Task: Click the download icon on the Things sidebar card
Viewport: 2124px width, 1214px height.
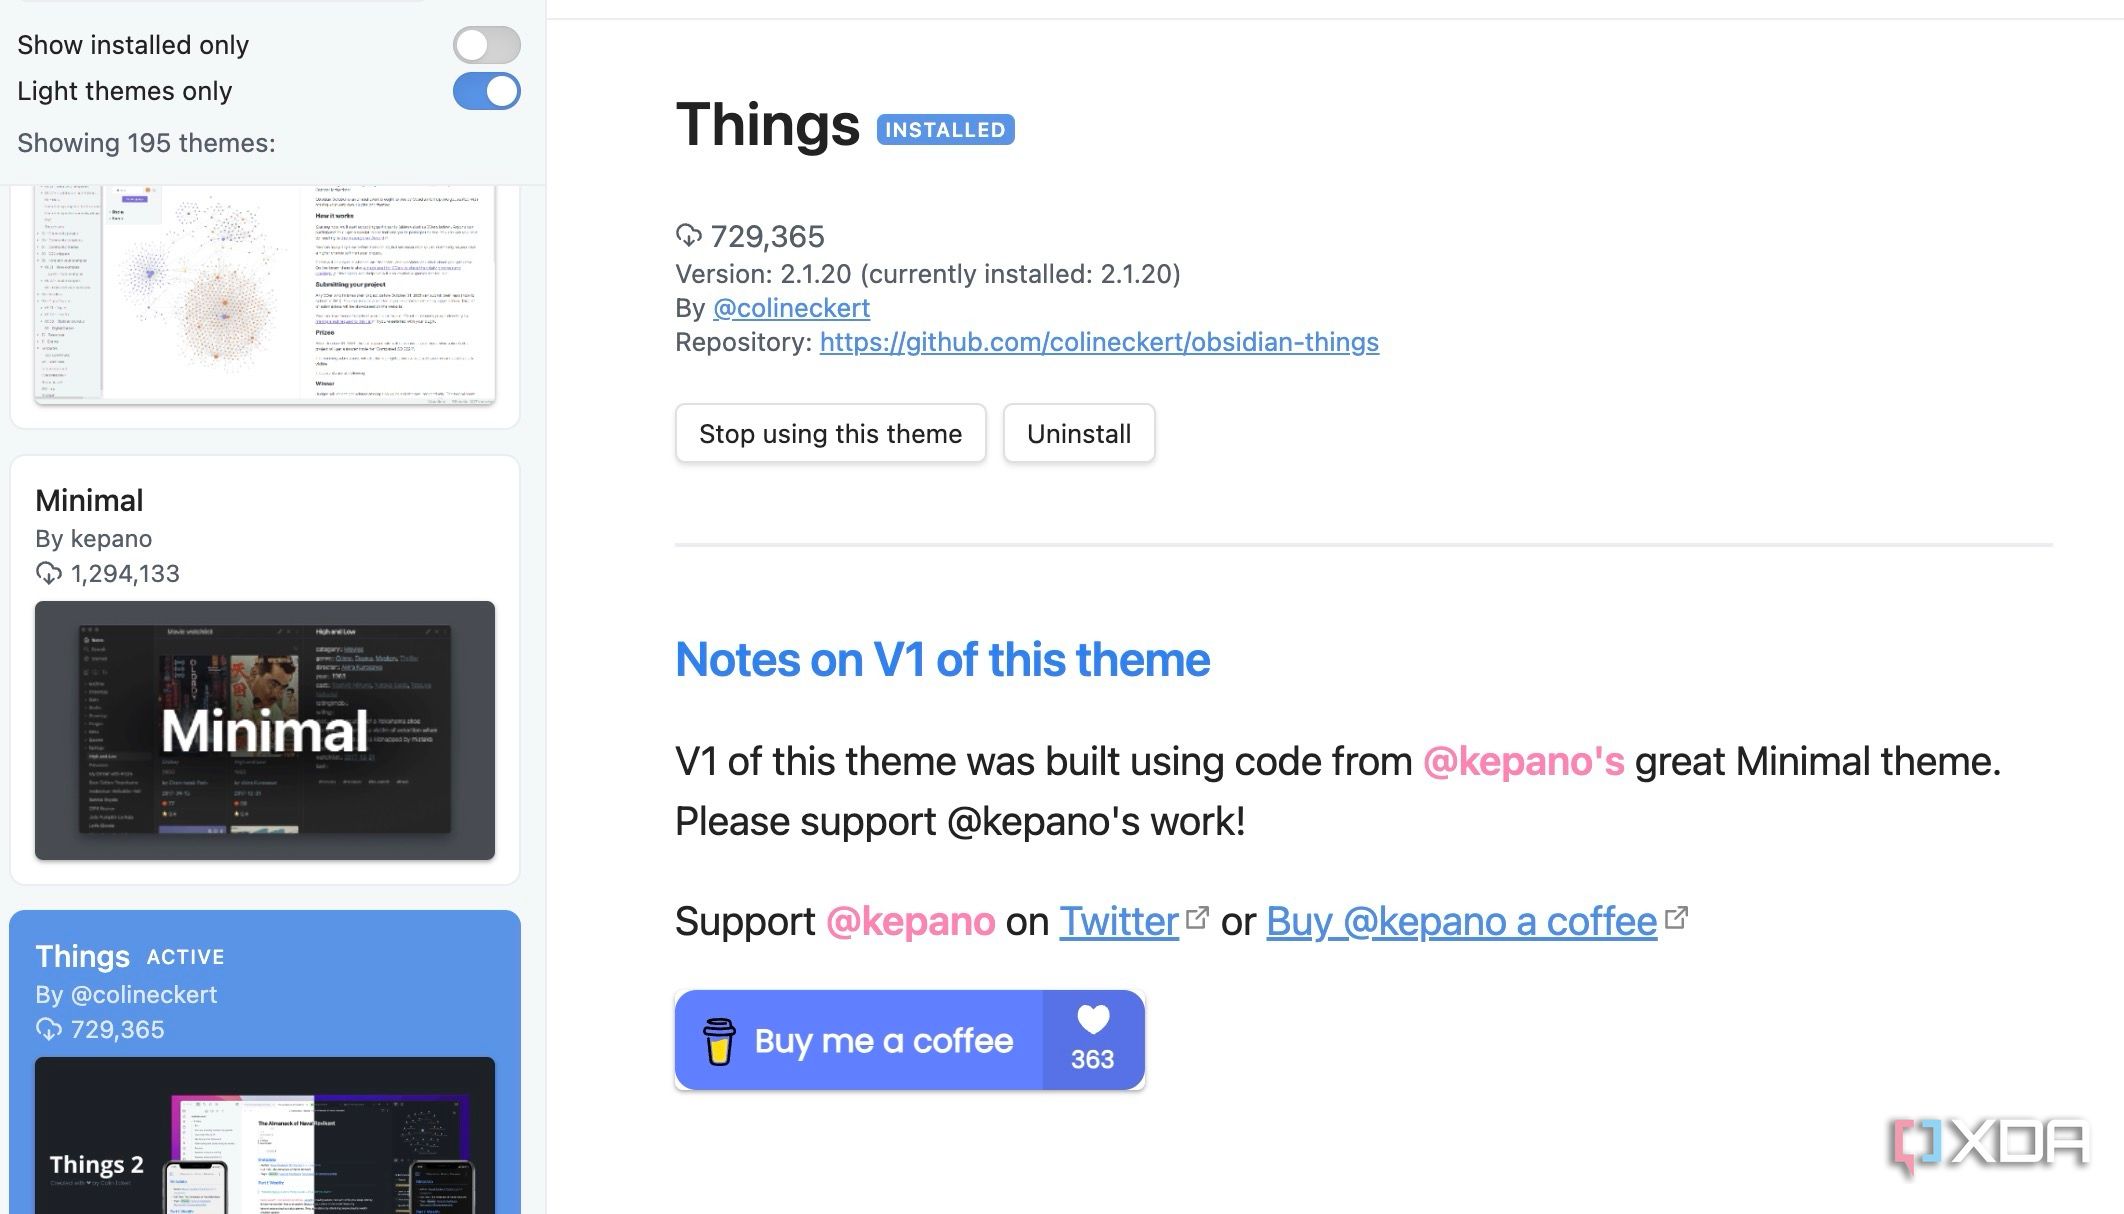Action: coord(49,1030)
